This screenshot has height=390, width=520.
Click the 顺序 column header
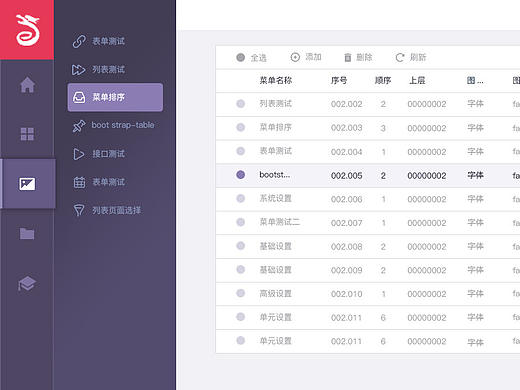click(383, 81)
